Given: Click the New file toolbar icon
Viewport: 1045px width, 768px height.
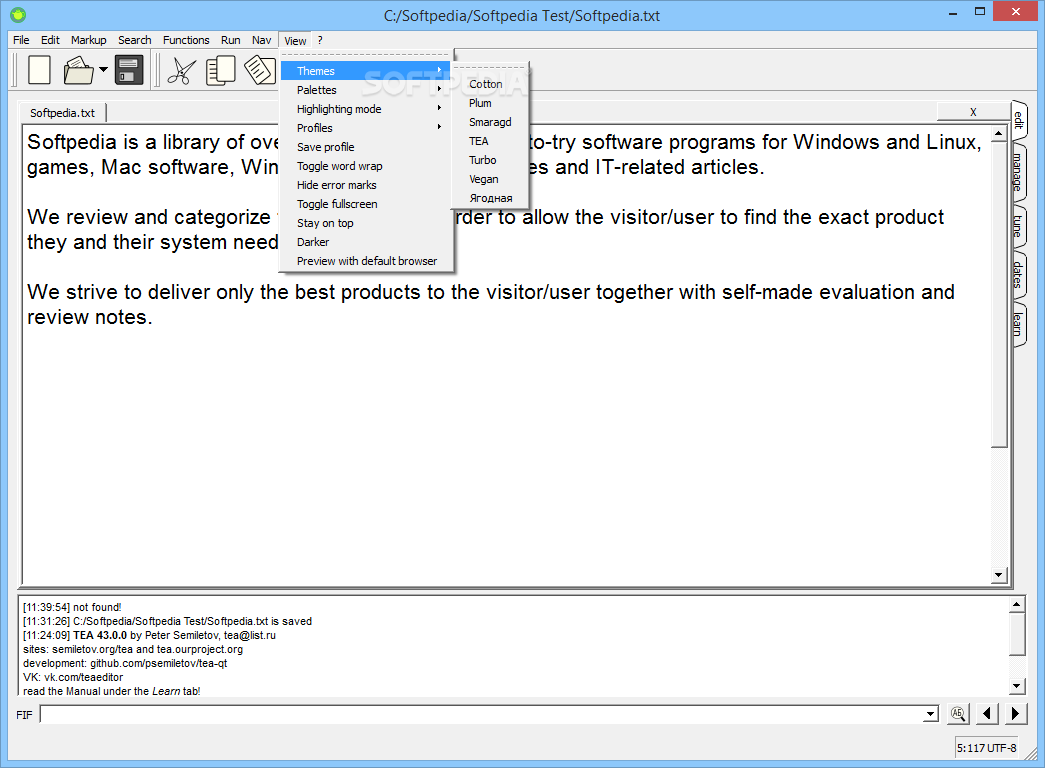Looking at the screenshot, I should [39, 70].
